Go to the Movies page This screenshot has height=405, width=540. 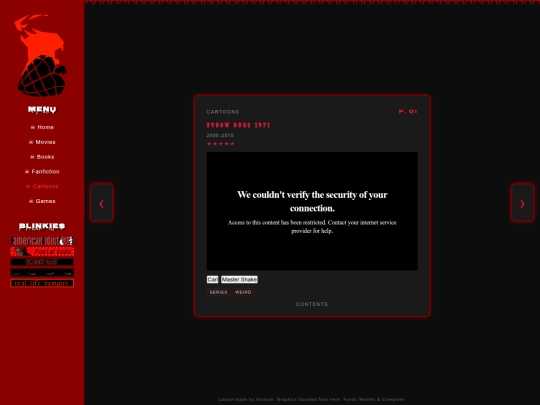coord(42,142)
